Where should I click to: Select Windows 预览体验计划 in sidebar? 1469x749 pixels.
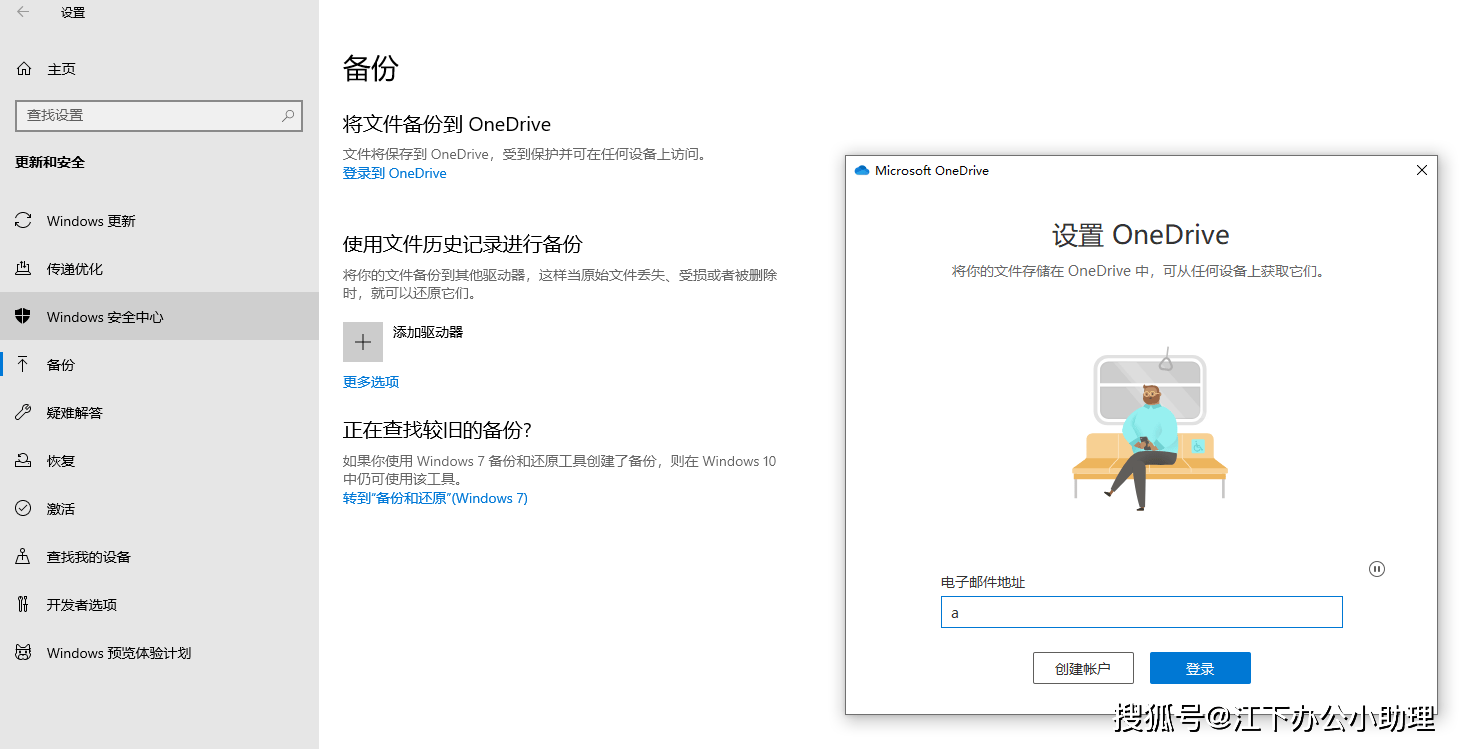pos(160,653)
